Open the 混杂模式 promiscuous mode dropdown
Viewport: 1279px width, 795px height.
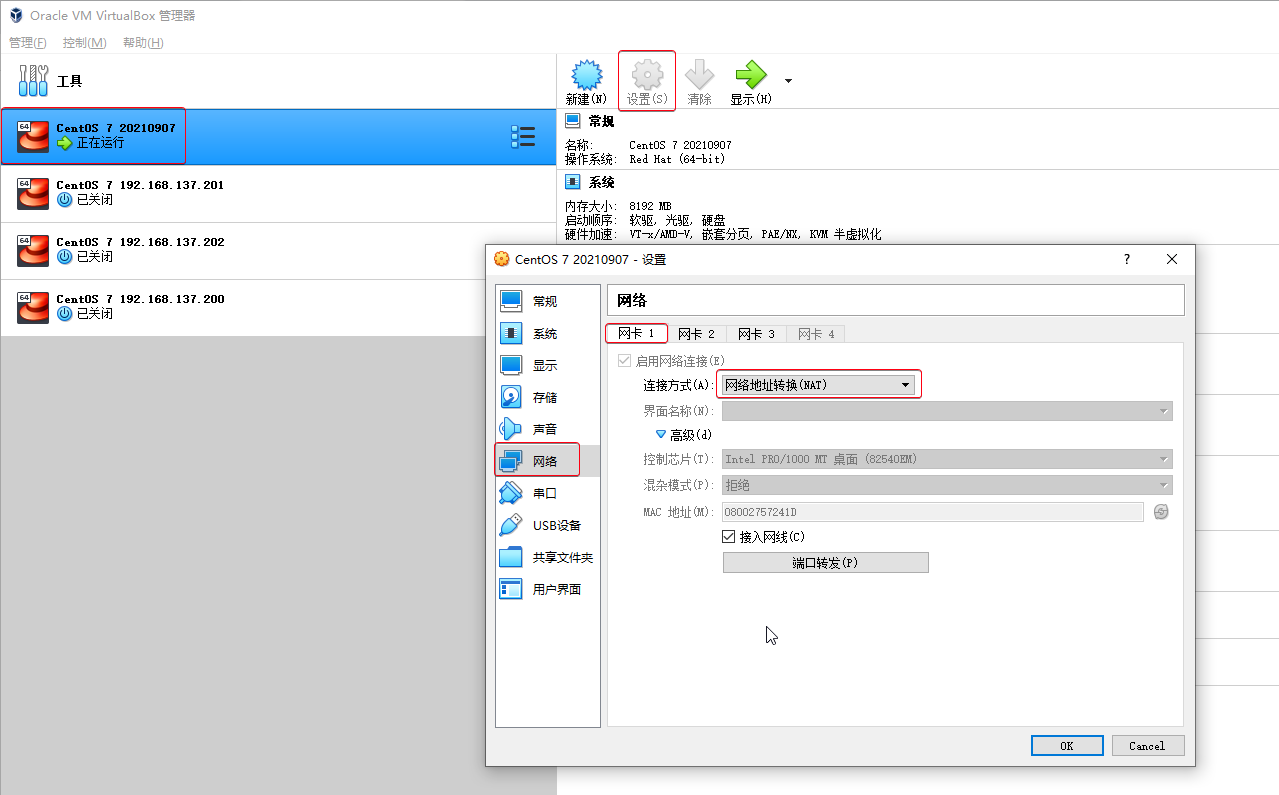click(947, 485)
